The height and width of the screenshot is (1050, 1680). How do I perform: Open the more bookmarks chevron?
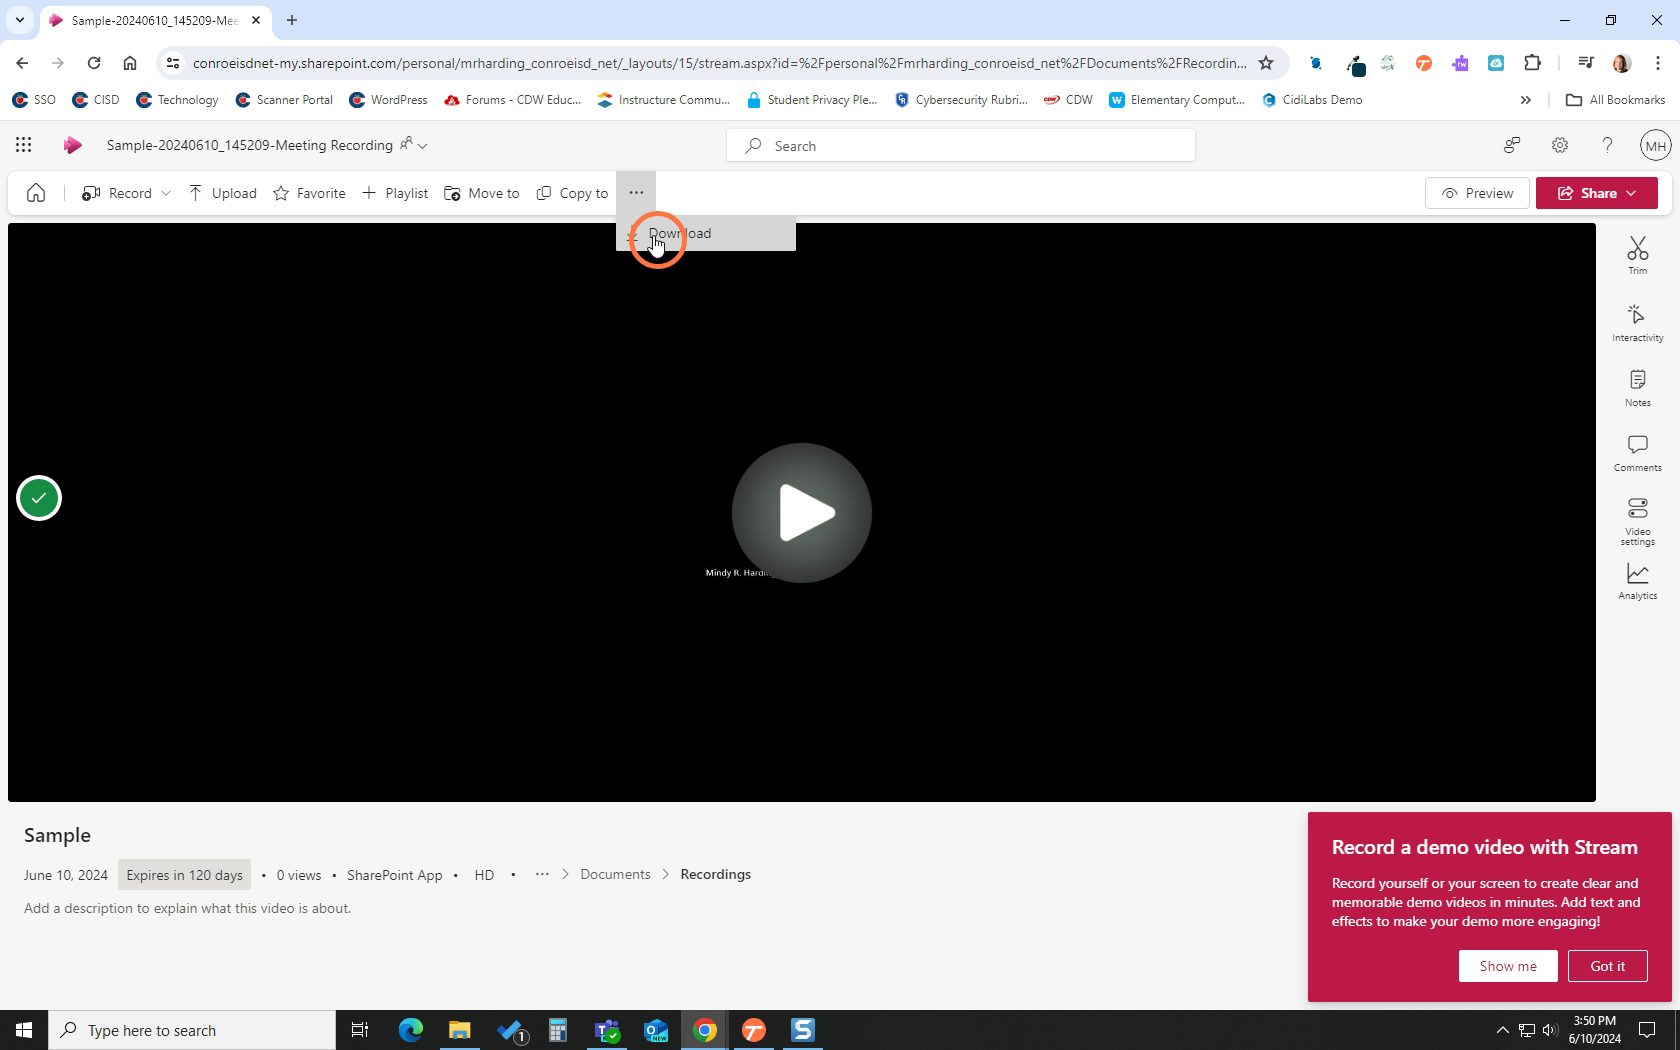click(x=1525, y=100)
